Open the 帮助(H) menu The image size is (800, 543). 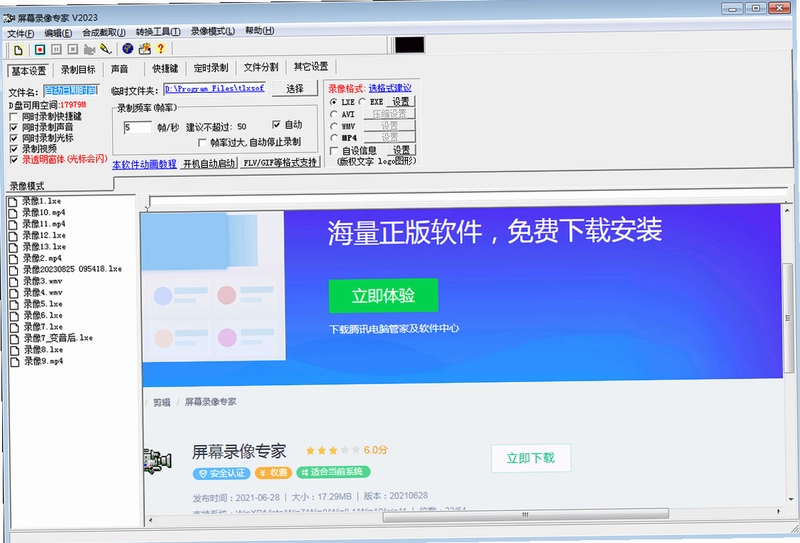(259, 31)
